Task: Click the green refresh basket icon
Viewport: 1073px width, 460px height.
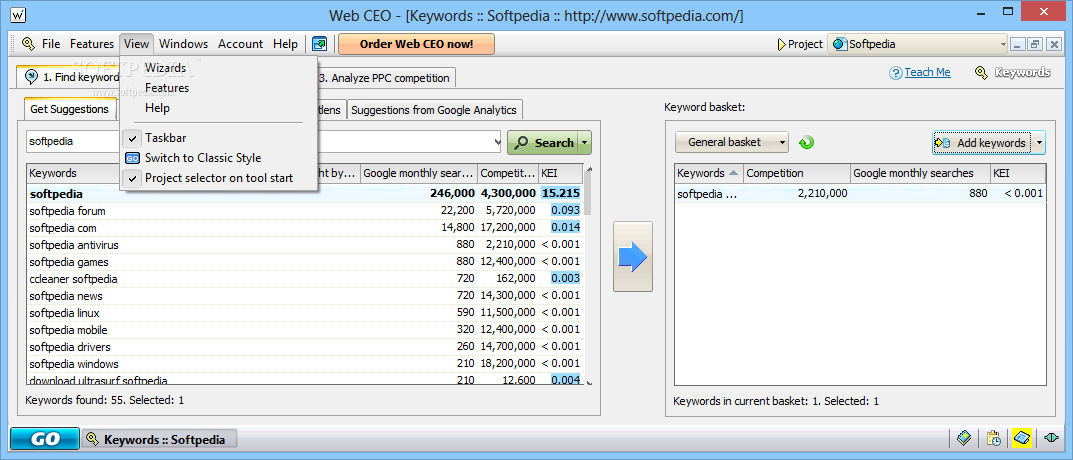Action: coord(807,142)
